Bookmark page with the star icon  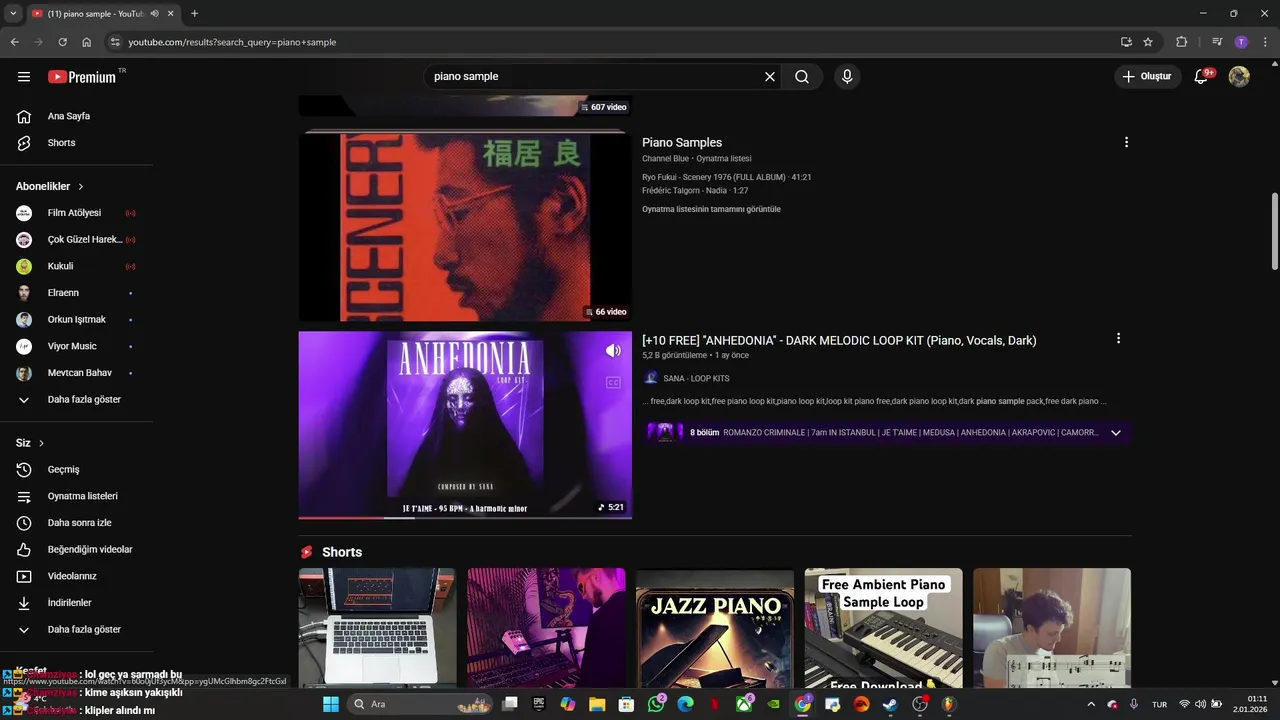point(1148,42)
